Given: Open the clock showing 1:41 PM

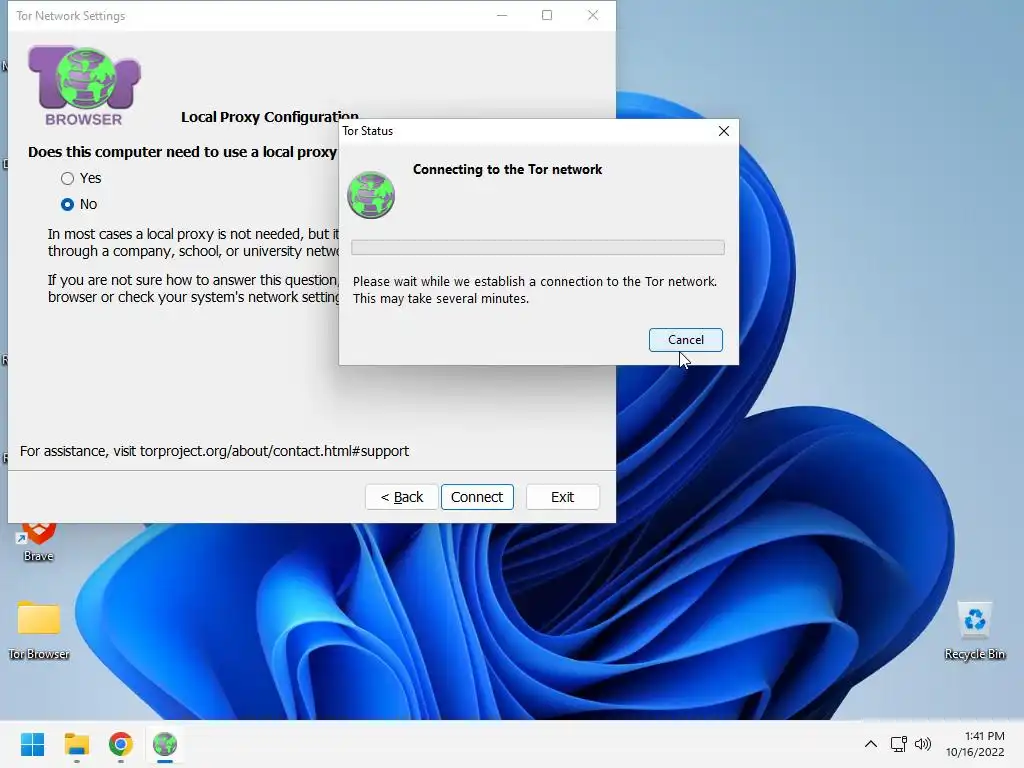Looking at the screenshot, I should (x=975, y=744).
